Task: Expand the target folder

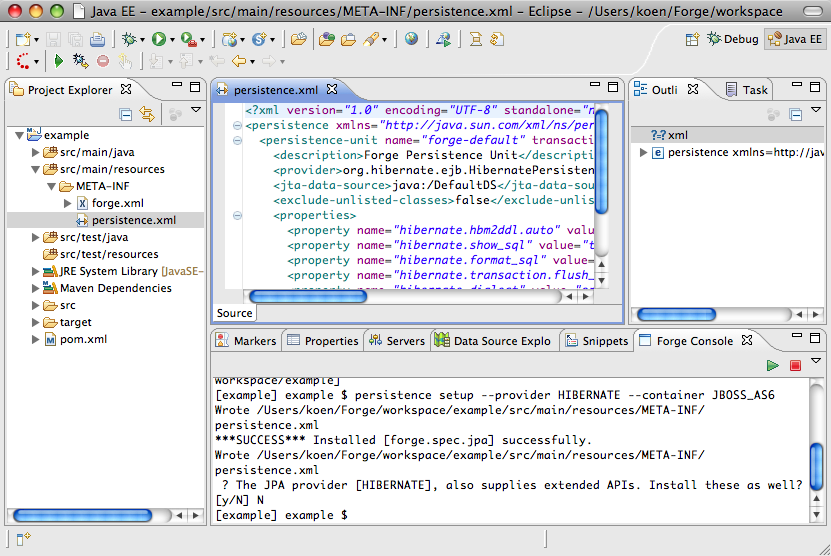Action: (x=36, y=322)
